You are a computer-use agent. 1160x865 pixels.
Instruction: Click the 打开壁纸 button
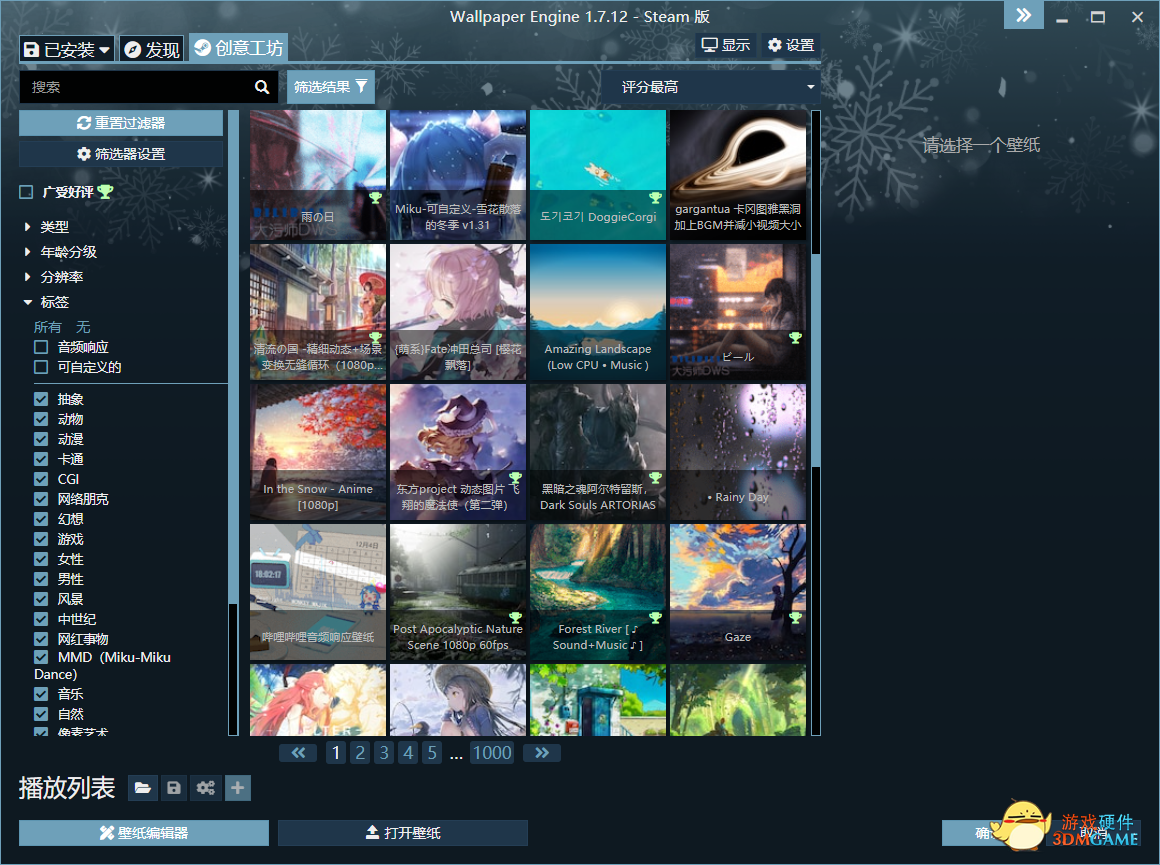[x=403, y=833]
